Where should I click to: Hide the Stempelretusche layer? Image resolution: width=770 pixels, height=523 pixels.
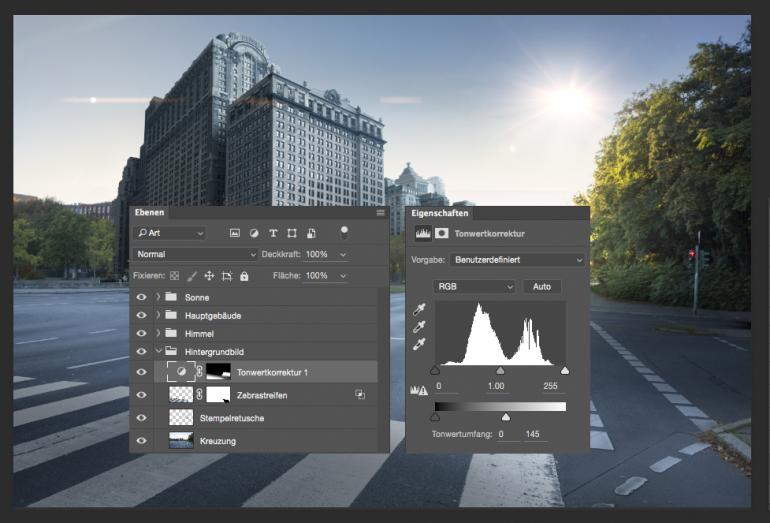141,418
